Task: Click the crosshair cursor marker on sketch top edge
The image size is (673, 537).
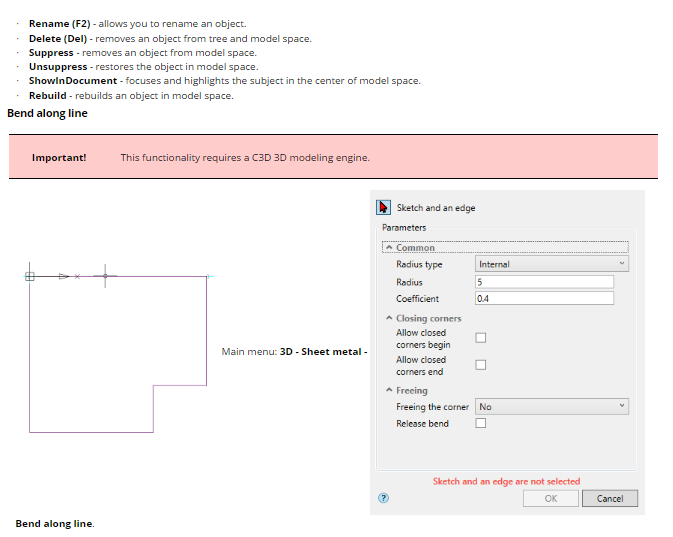Action: tap(105, 276)
